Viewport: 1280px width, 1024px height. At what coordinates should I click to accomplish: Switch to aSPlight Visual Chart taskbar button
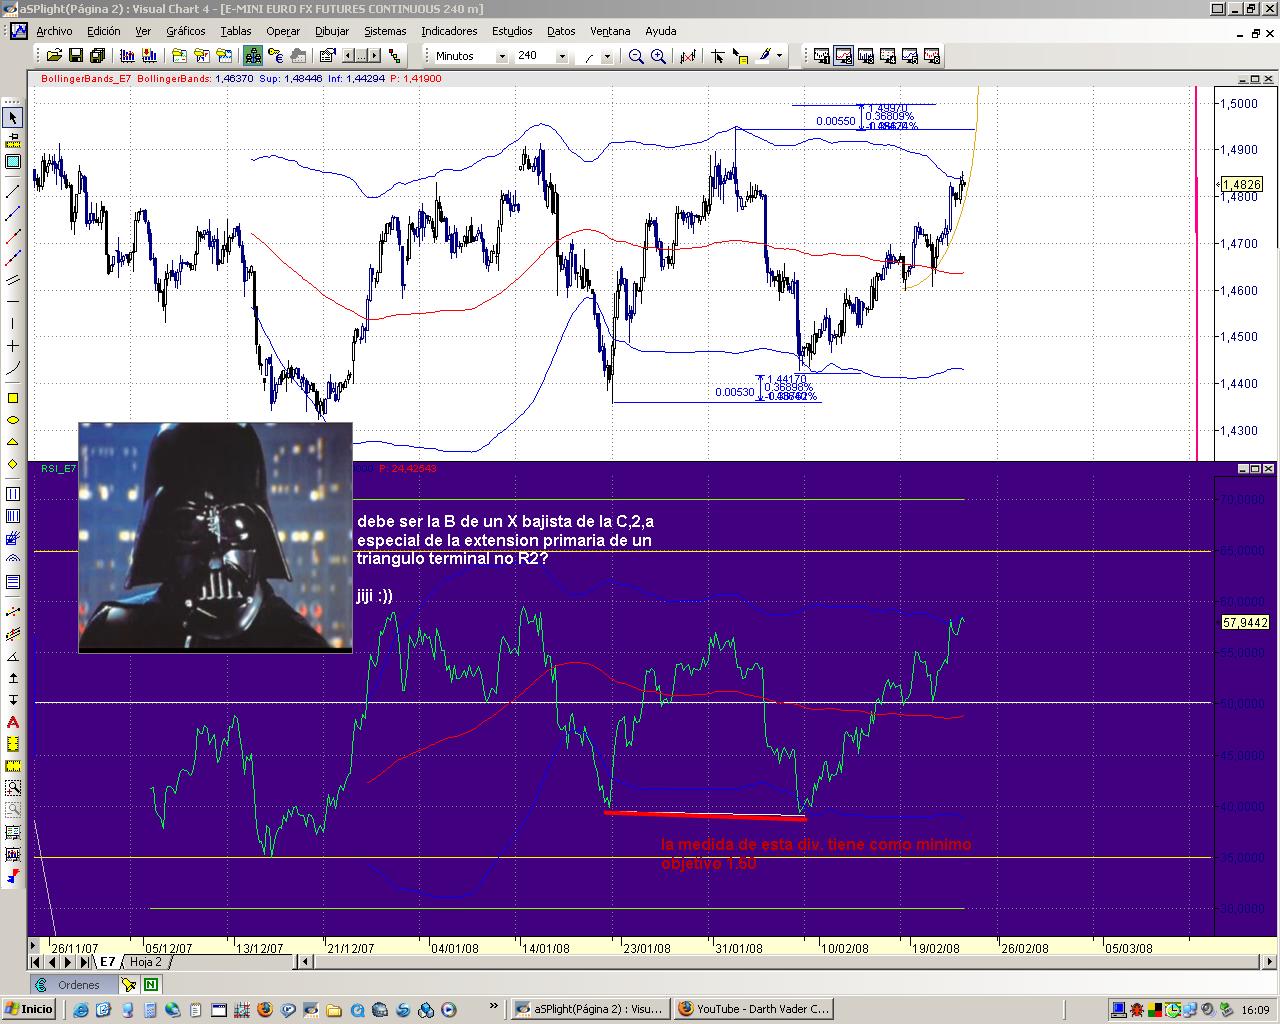(x=589, y=1009)
